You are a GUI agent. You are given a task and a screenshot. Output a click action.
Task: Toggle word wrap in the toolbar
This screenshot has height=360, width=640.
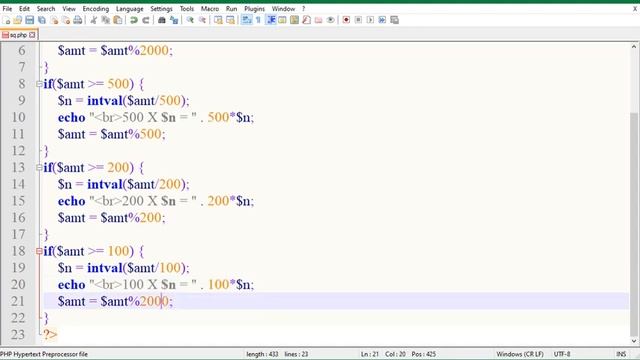point(246,20)
